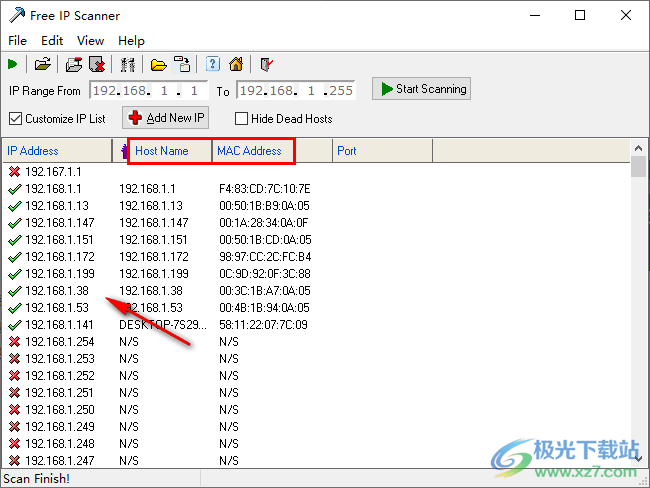Click the delete list icon with red X

pos(97,64)
